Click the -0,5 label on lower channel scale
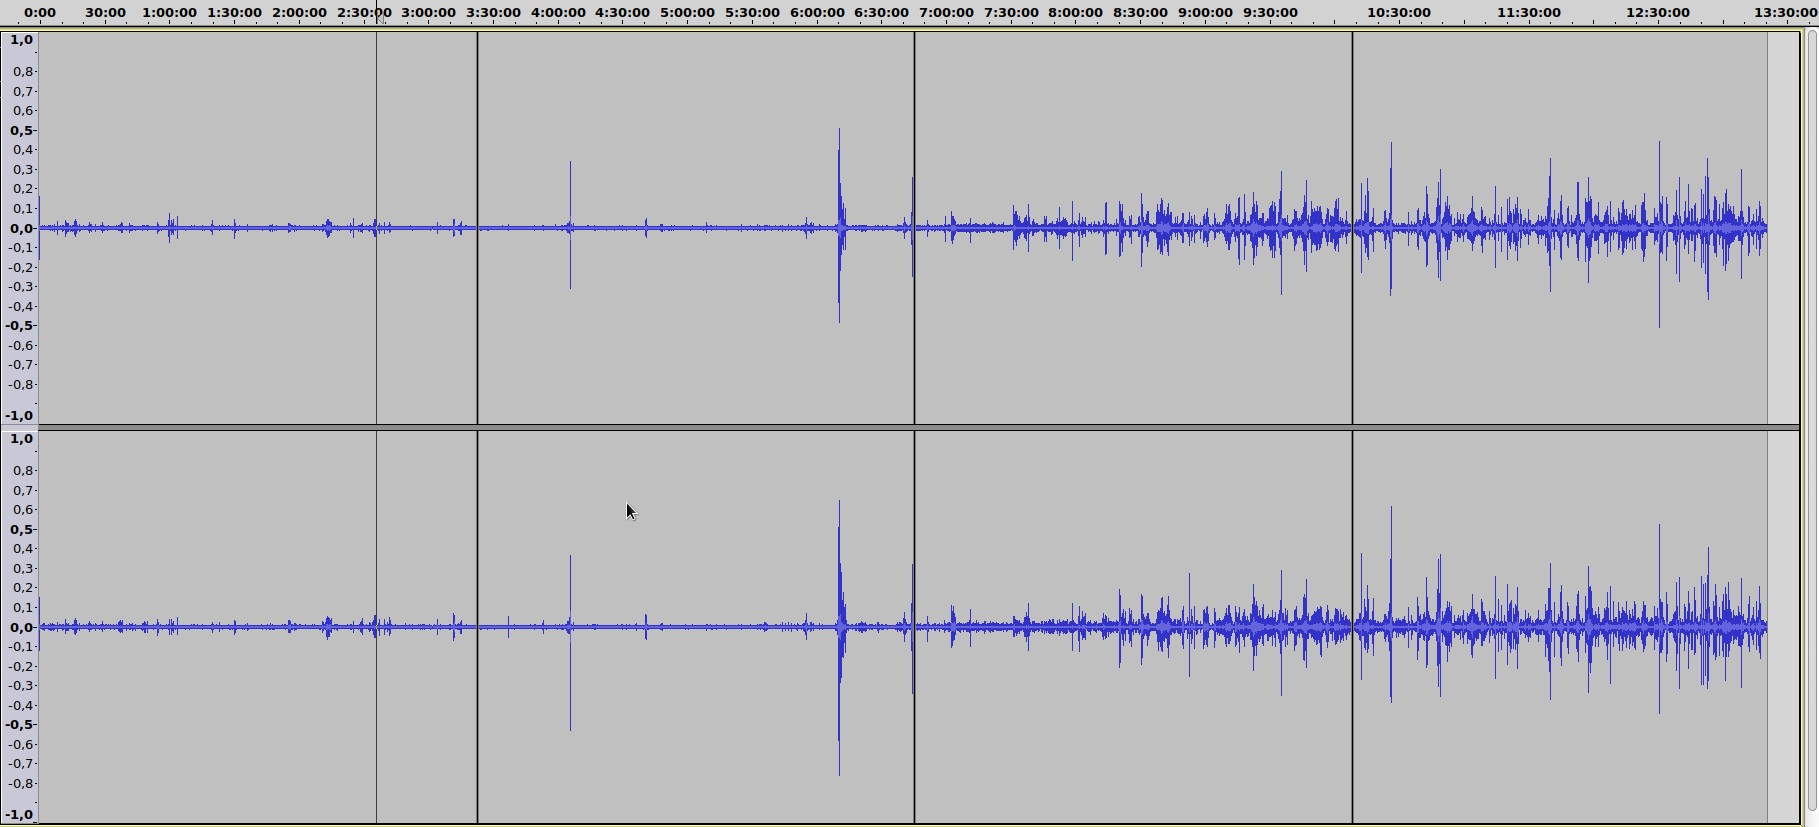 [x=20, y=724]
